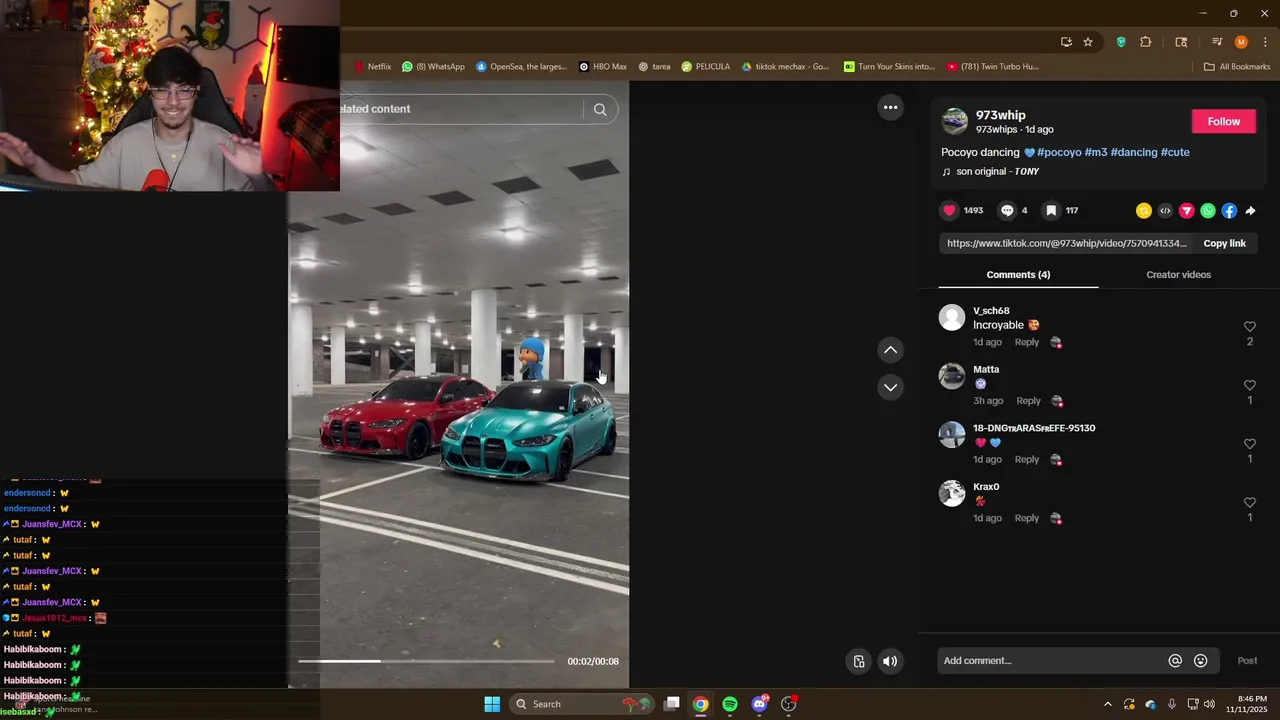The width and height of the screenshot is (1280, 720).
Task: Open the PELICULA bookmark
Action: 706,67
